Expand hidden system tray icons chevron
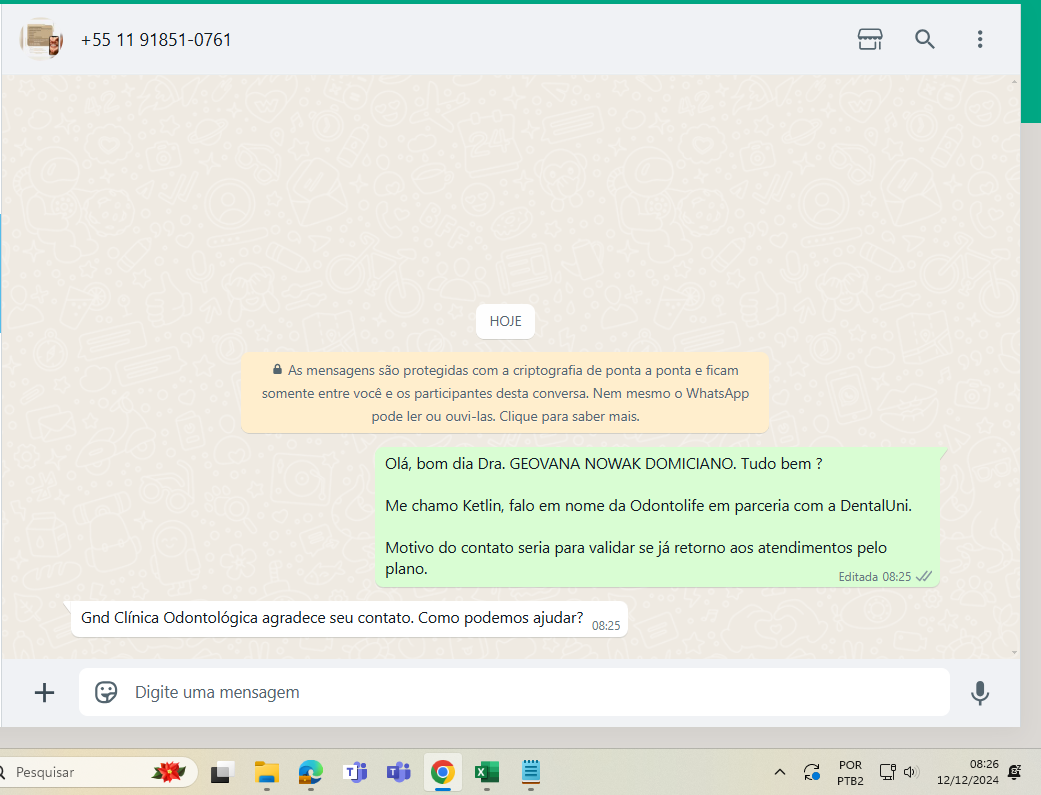 pos(780,772)
